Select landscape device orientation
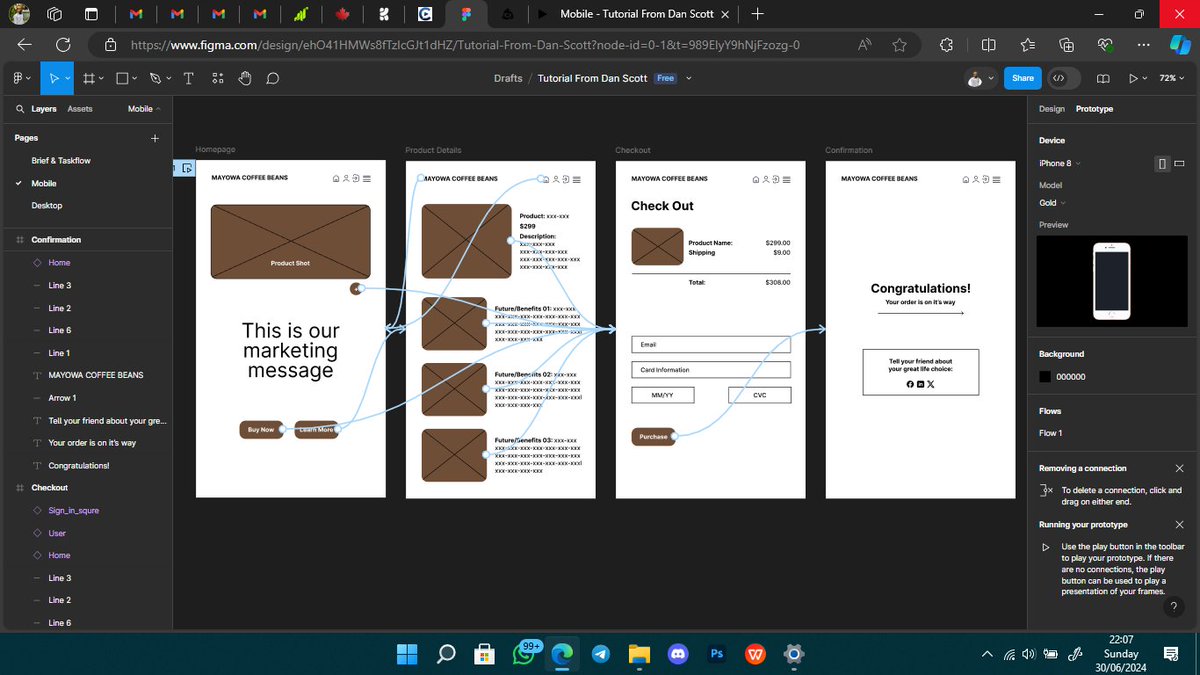Screen dimensions: 1200x675 pyautogui.click(x=1179, y=163)
